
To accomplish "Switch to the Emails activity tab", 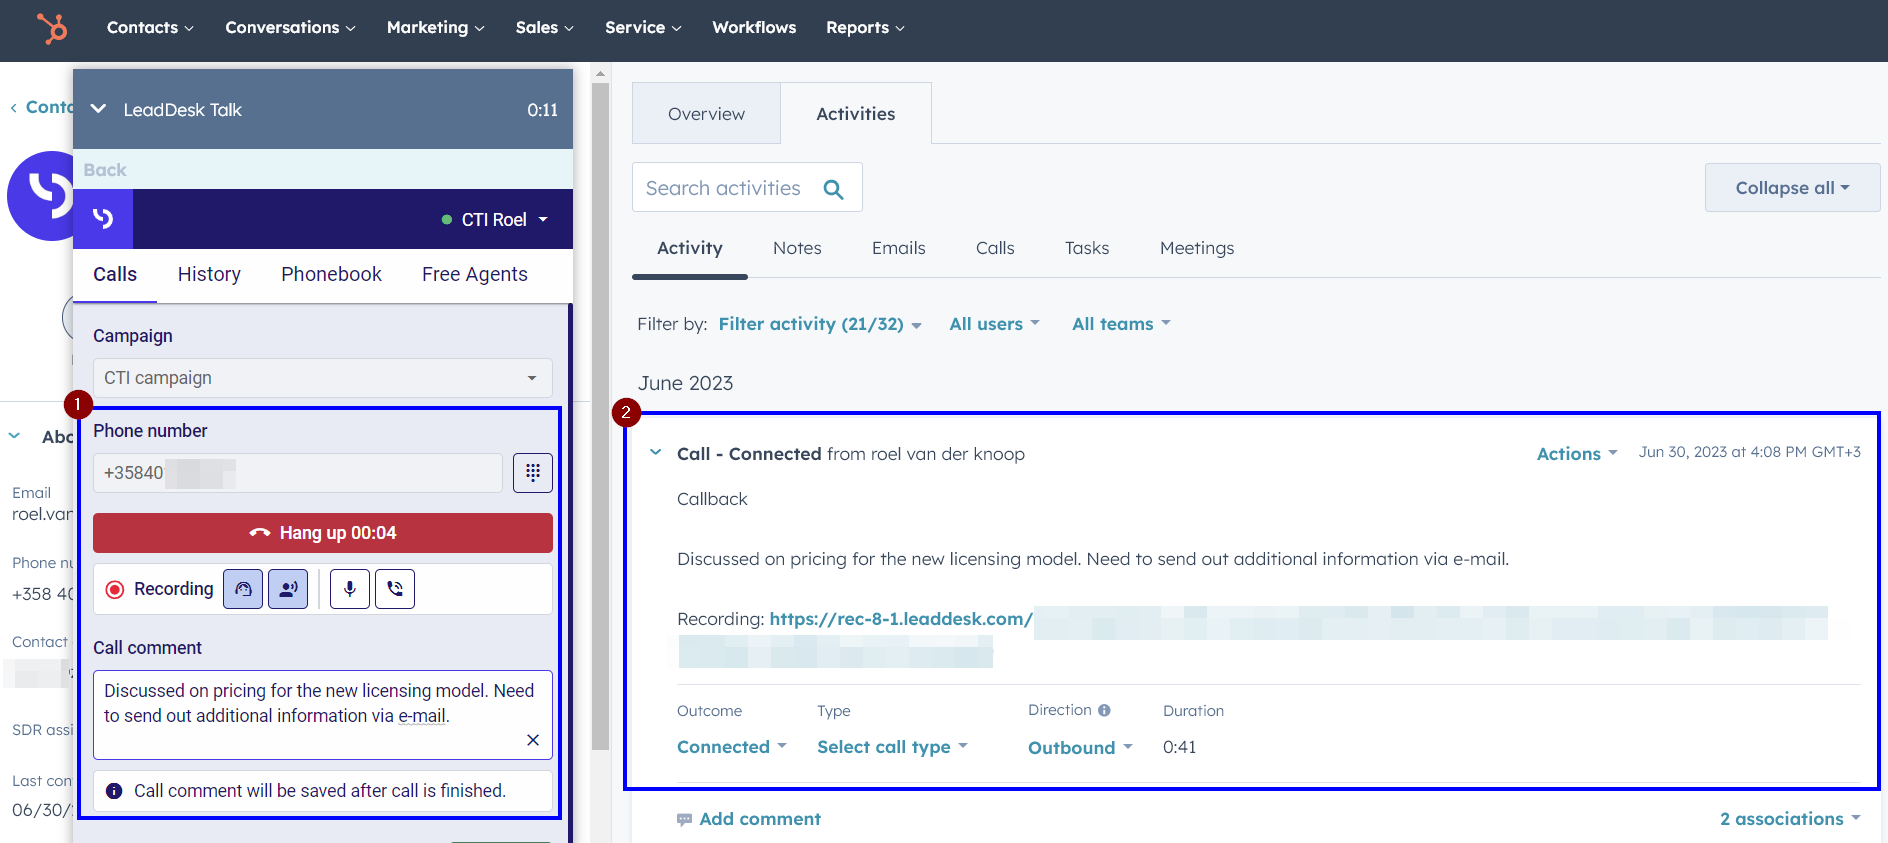I will coord(899,248).
